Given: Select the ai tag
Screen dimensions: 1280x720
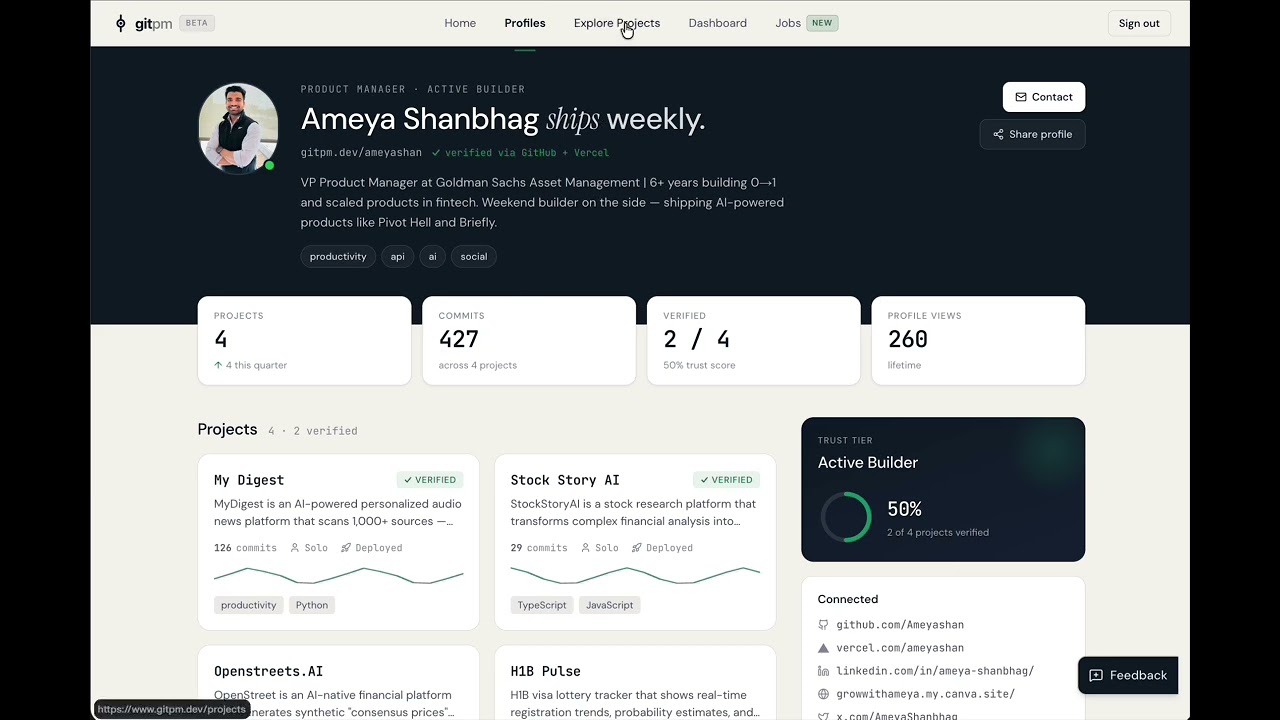Looking at the screenshot, I should (432, 257).
